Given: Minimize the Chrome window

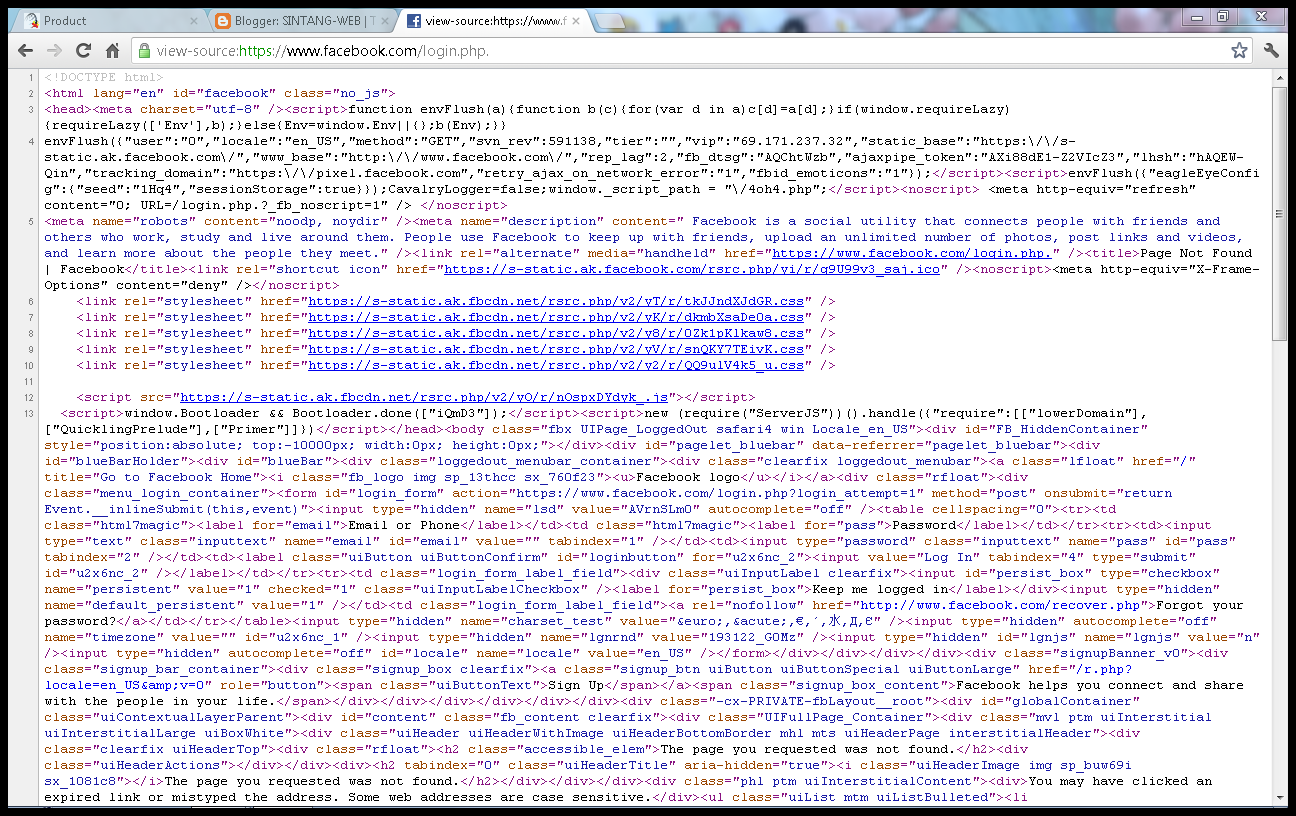Looking at the screenshot, I should click(x=1198, y=15).
